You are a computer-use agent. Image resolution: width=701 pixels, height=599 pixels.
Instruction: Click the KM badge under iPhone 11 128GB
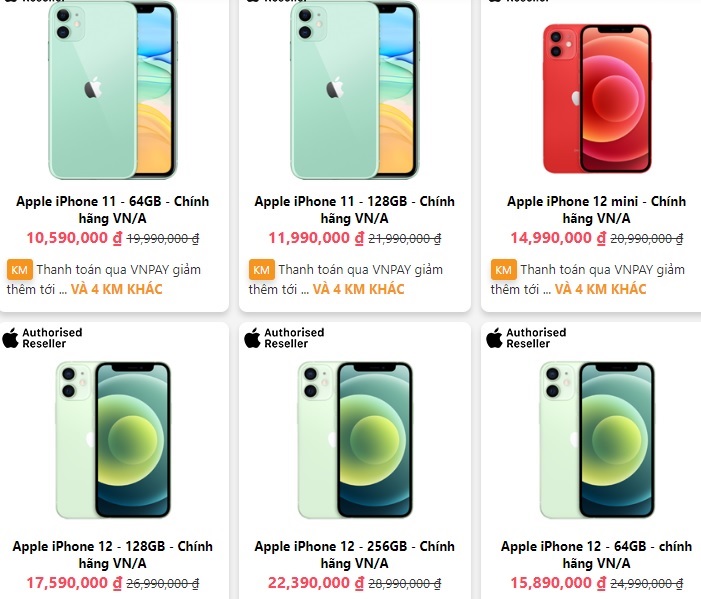(x=262, y=270)
